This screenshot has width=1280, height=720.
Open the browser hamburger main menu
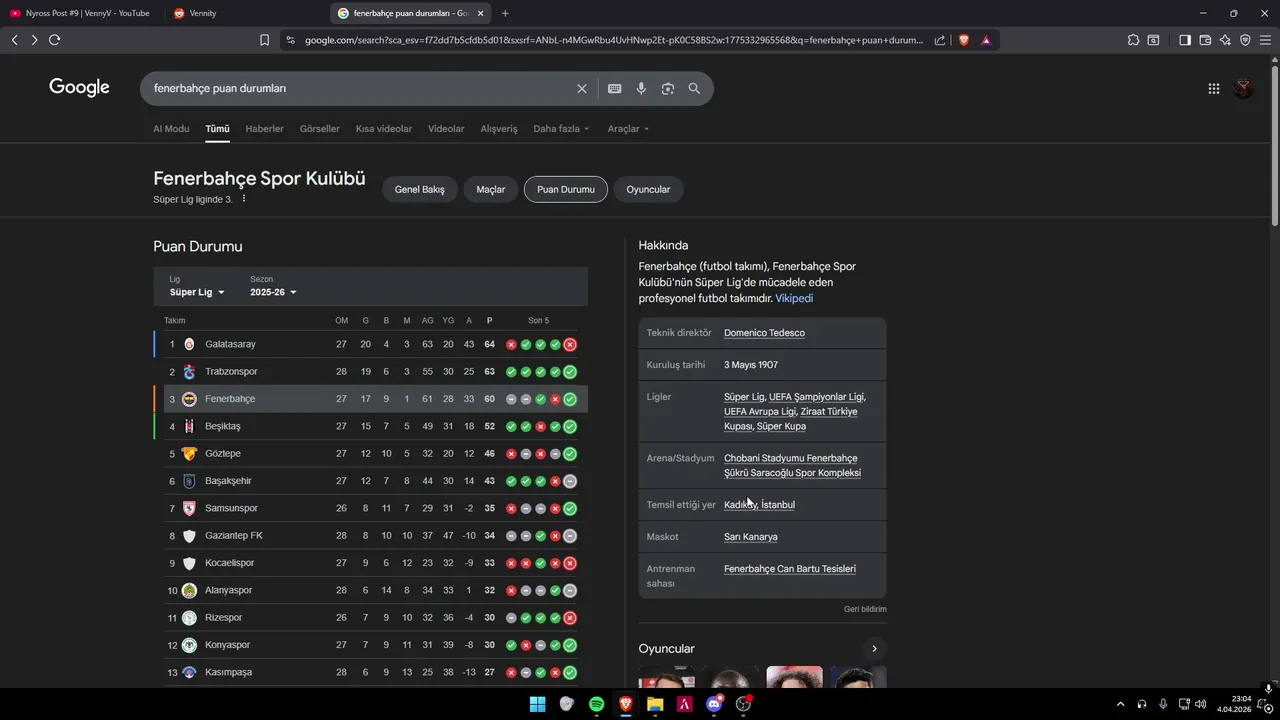point(1265,40)
